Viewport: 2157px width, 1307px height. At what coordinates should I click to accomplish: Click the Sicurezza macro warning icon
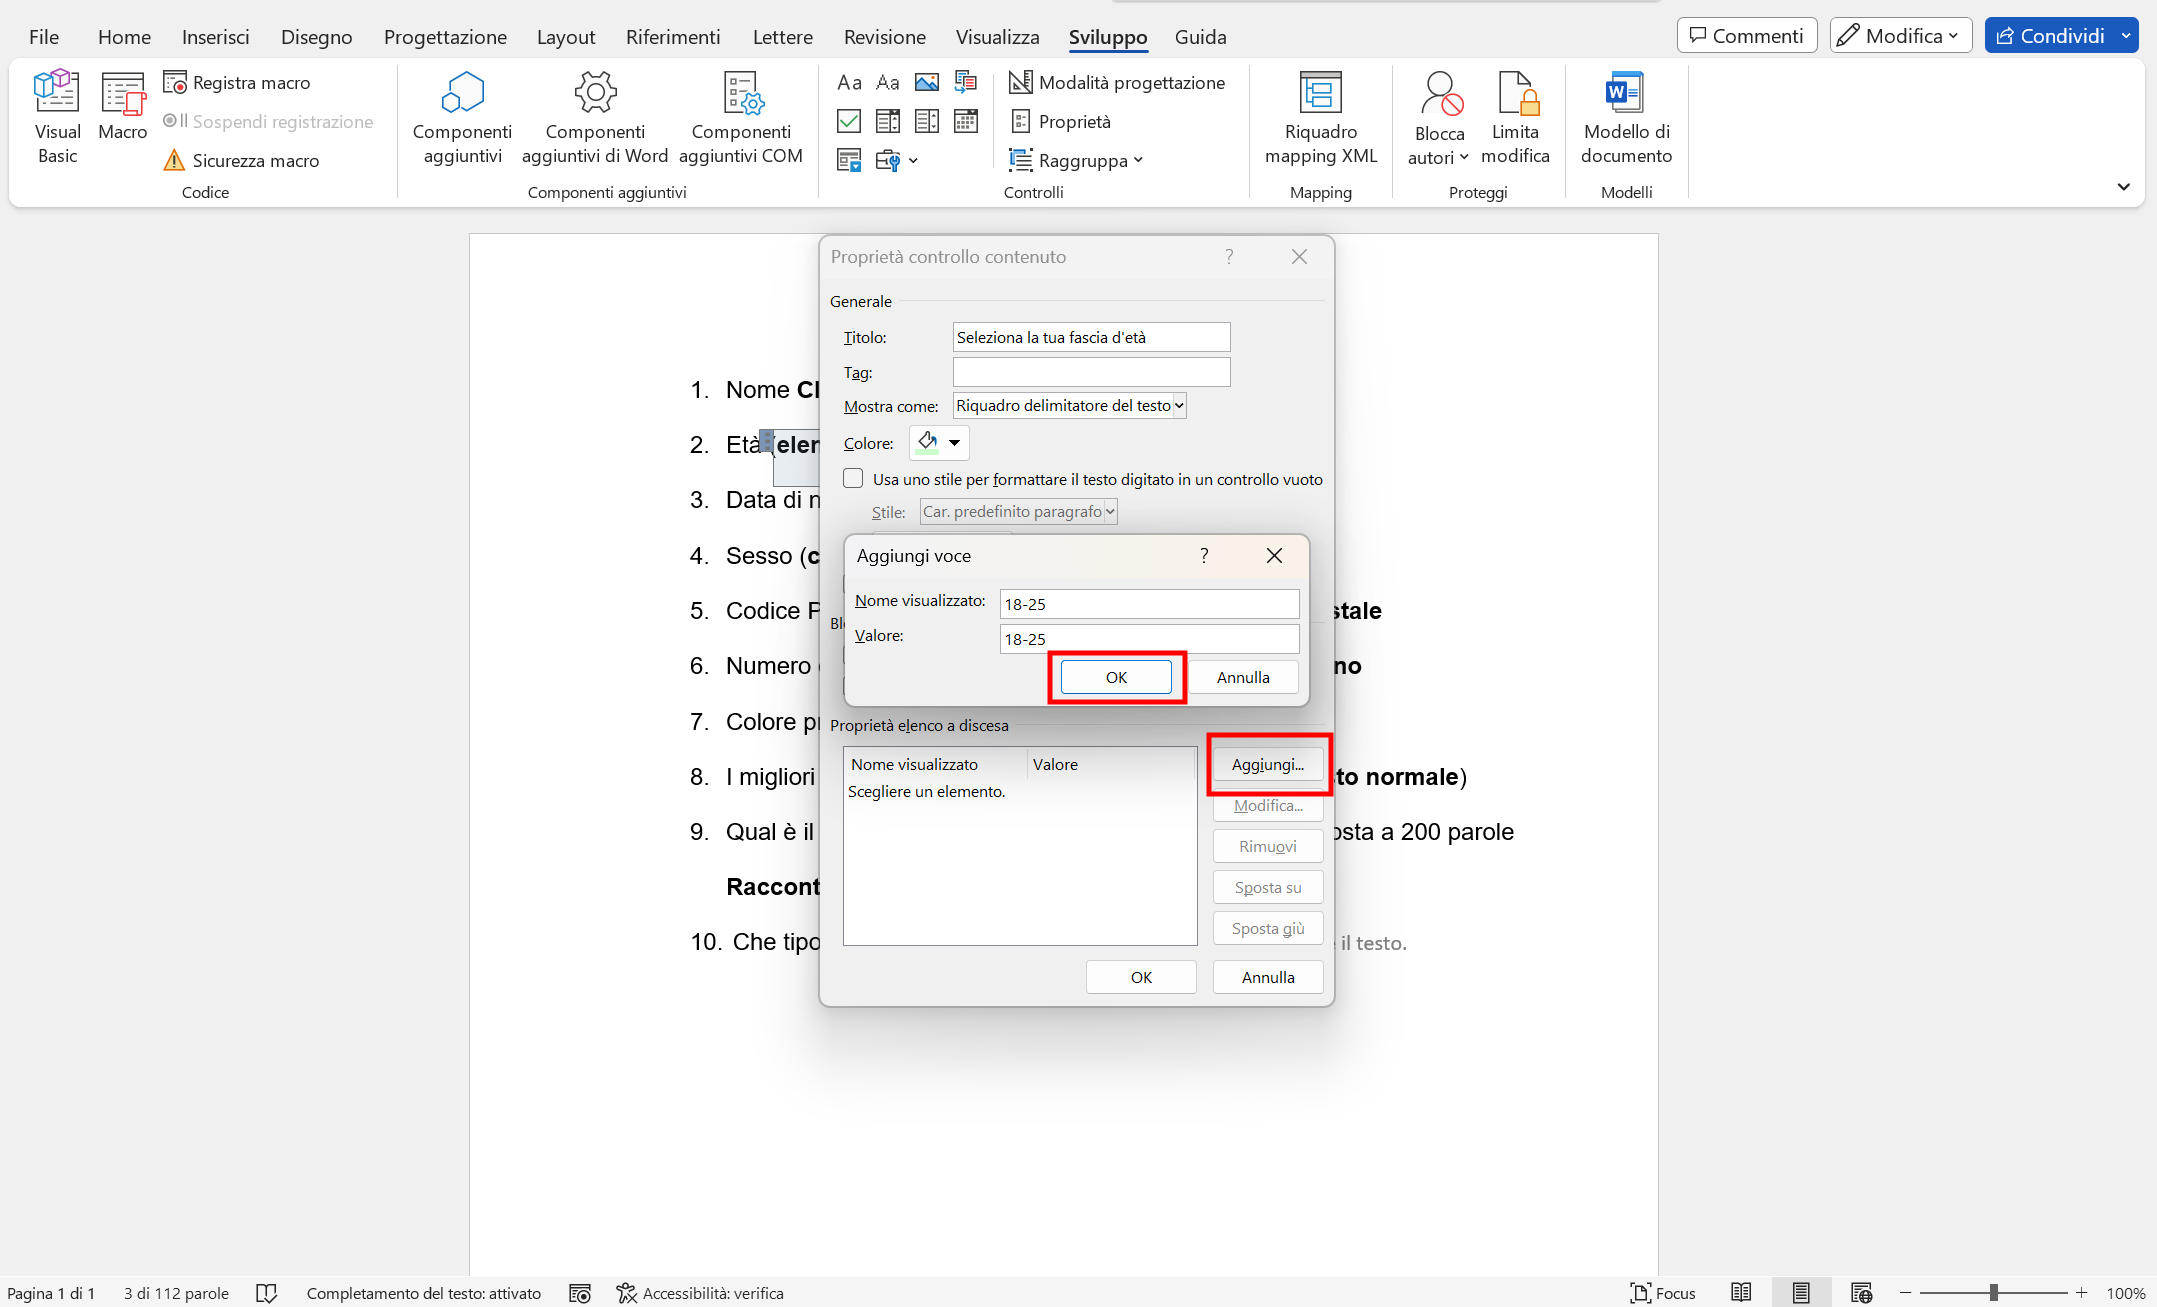click(174, 160)
